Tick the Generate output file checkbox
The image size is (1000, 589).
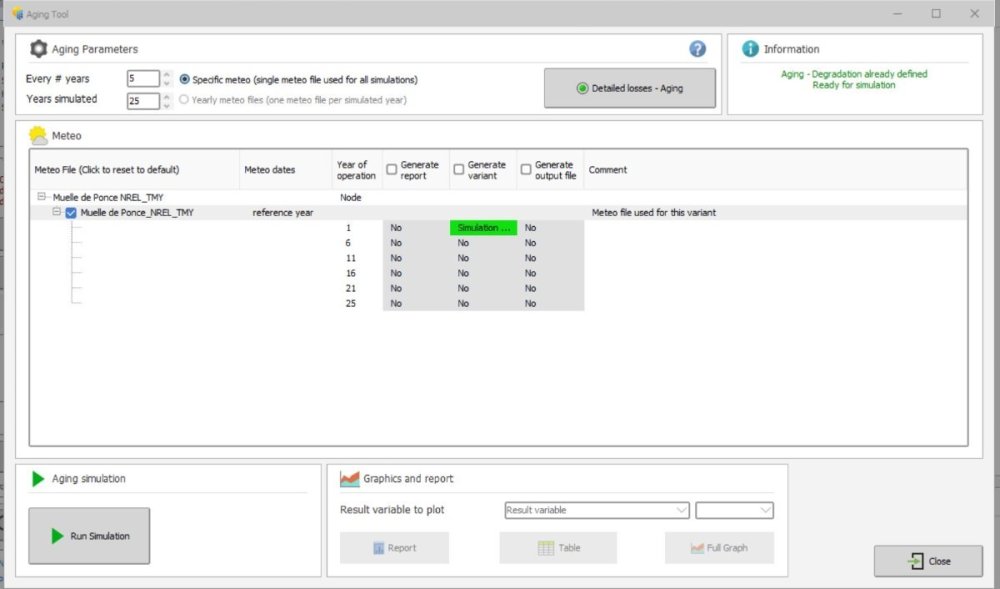pos(526,170)
